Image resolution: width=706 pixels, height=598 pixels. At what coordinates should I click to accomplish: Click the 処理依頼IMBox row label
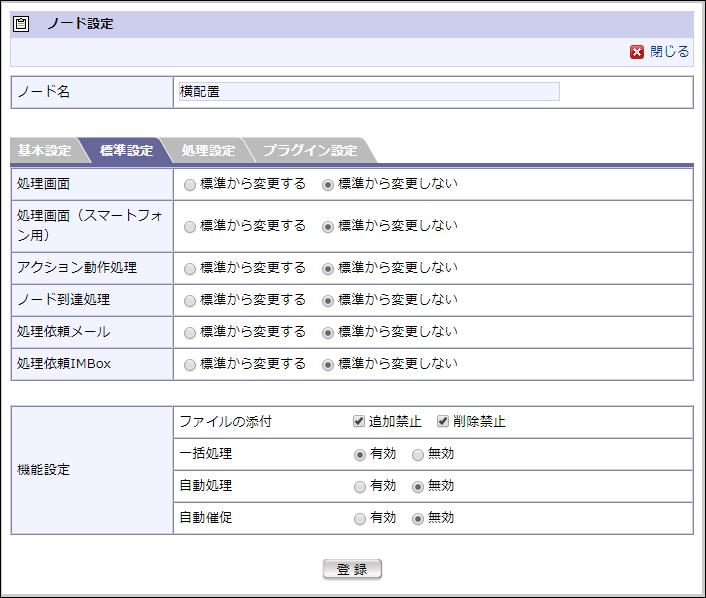click(x=63, y=363)
